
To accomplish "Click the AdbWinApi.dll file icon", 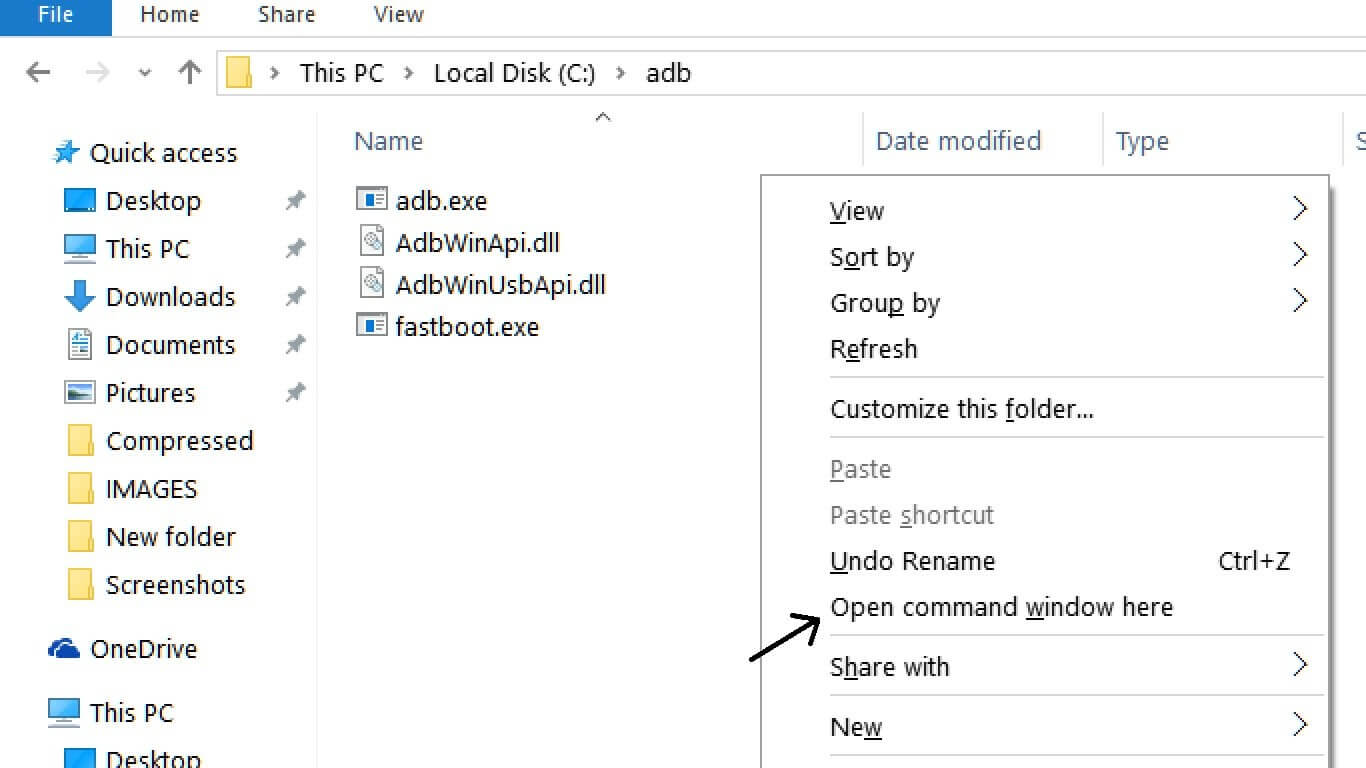I will click(371, 242).
